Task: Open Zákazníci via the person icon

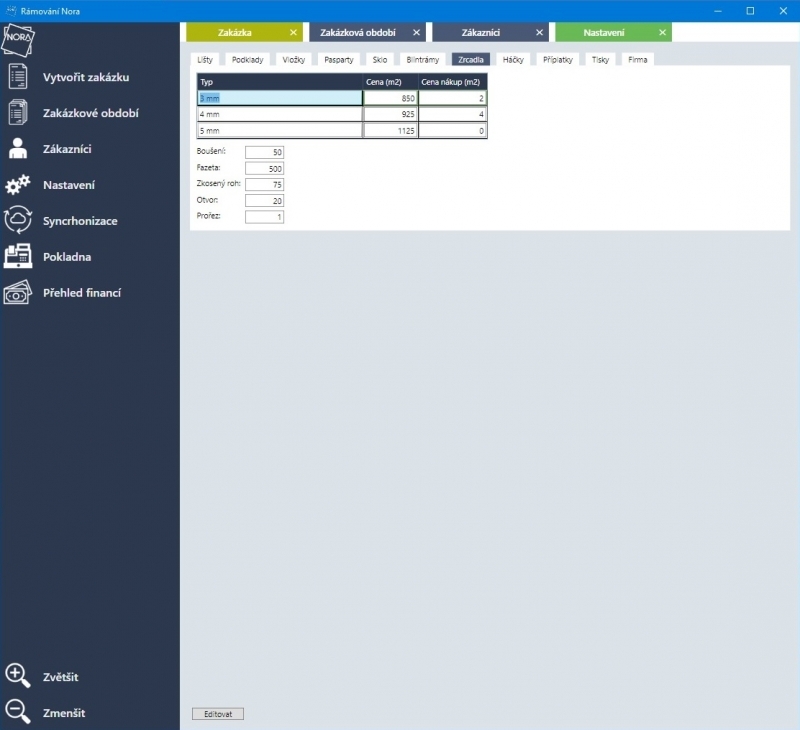Action: coord(18,149)
